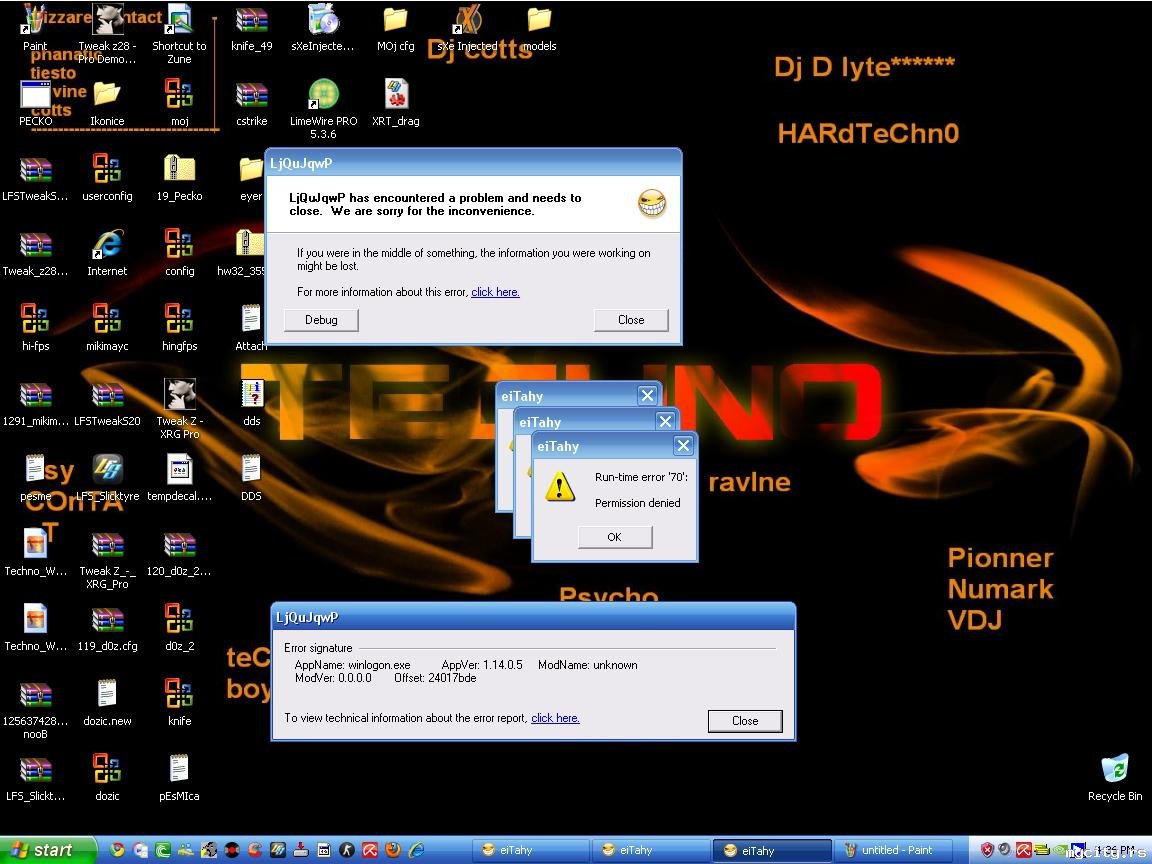The image size is (1152, 864).
Task: Select the 119_d0z.cfg archive icon
Action: coord(107,629)
